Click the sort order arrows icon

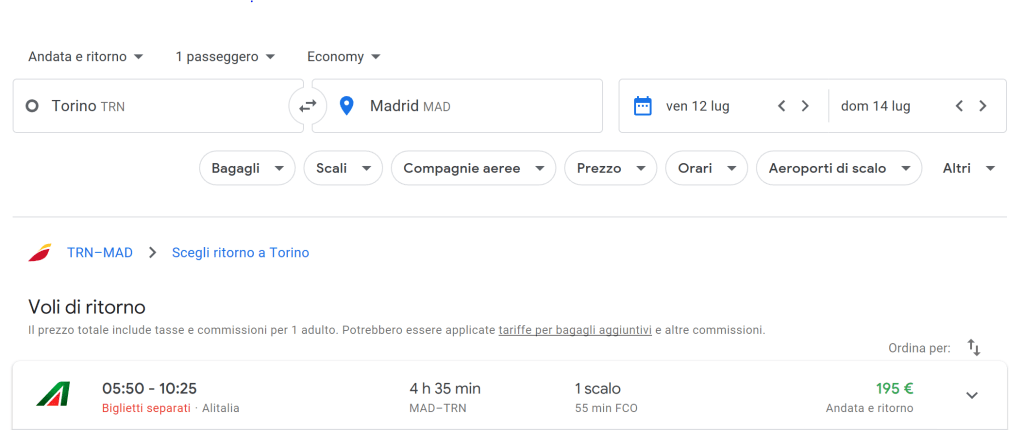pyautogui.click(x=974, y=348)
